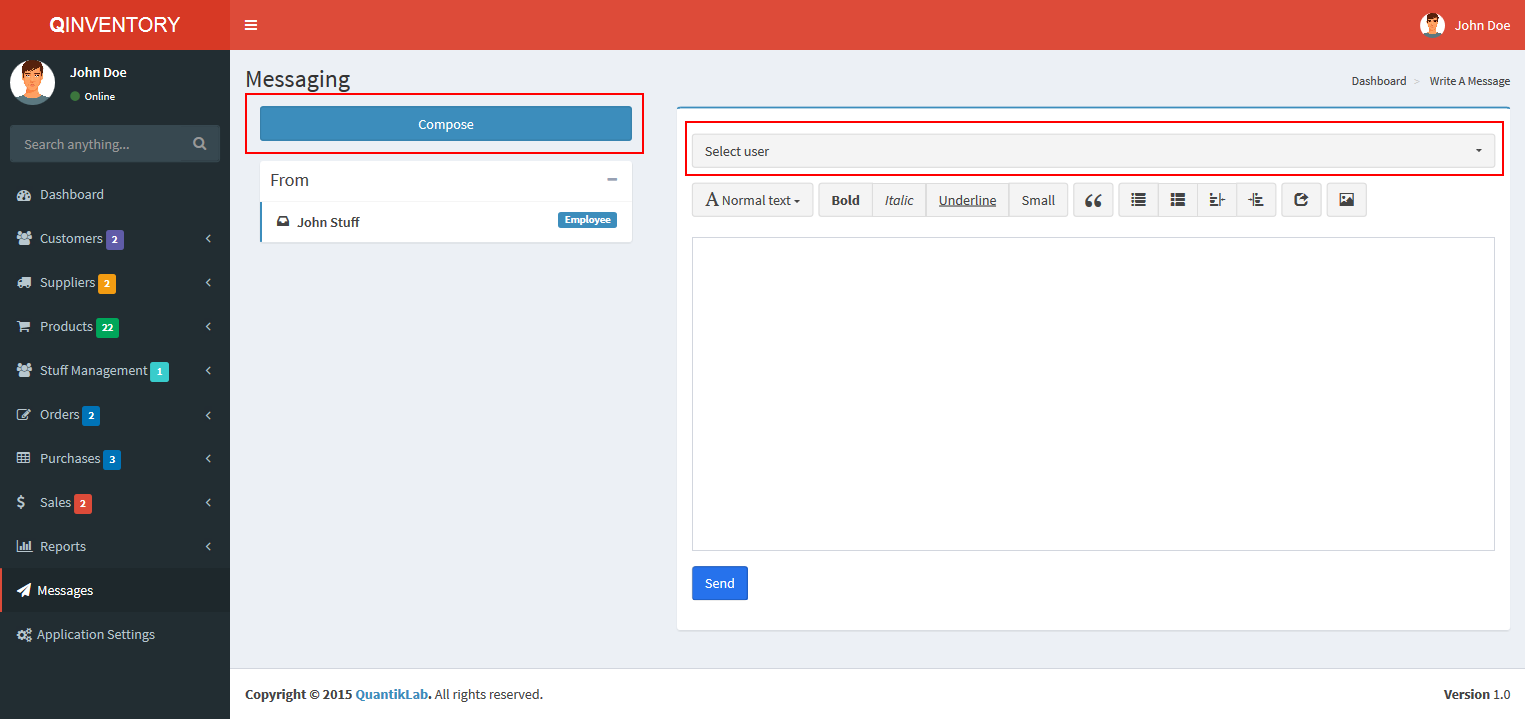Click the Employee label badge

[x=587, y=220]
